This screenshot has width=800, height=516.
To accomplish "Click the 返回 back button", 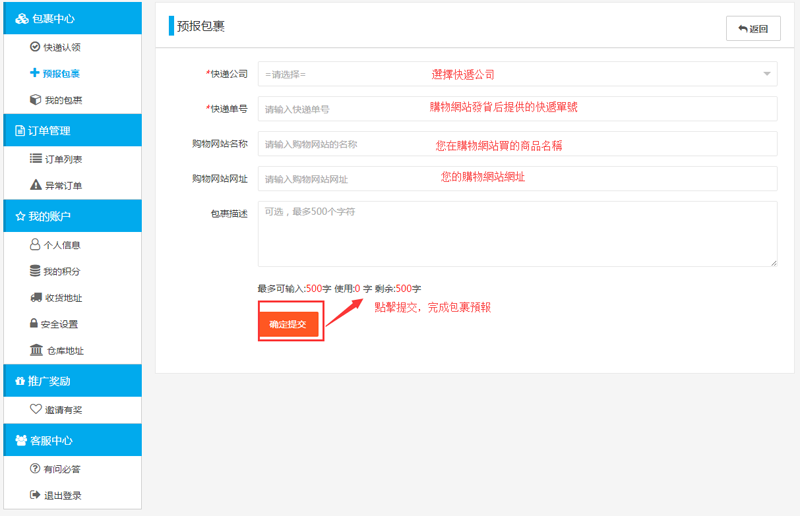I will pos(752,29).
